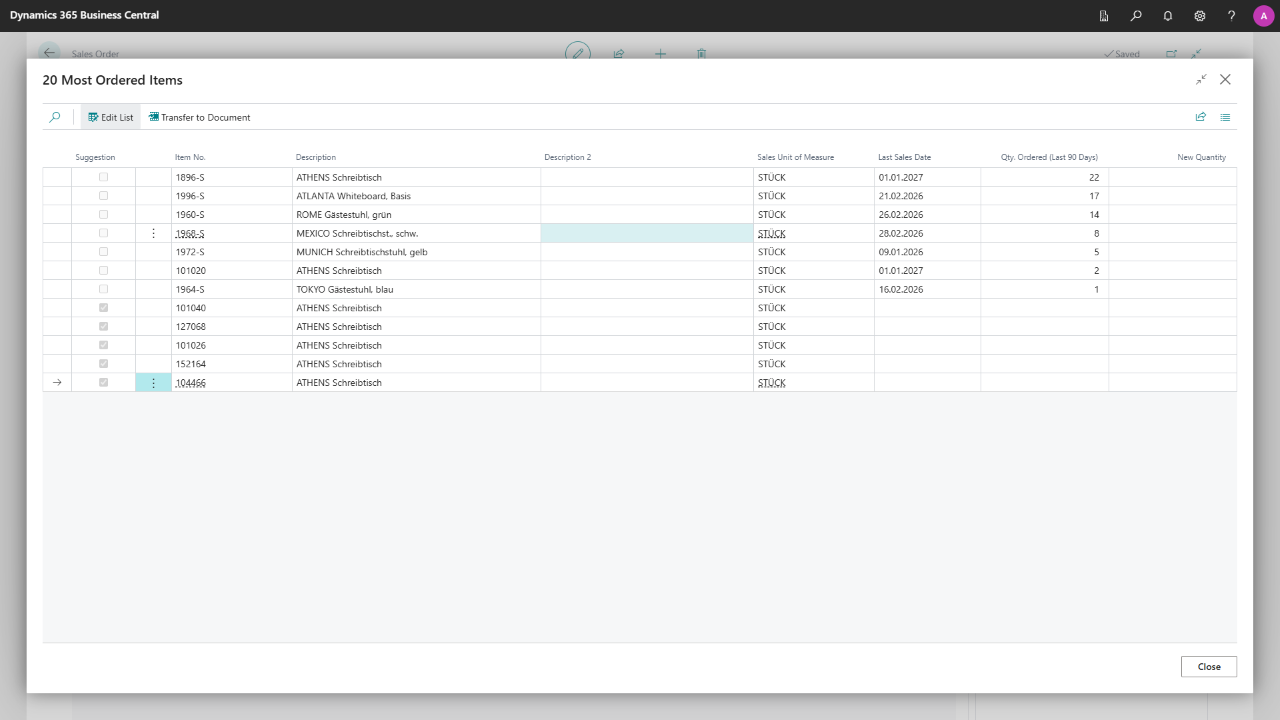Open the search magnifier in the top bar
This screenshot has height=720, width=1280.
tap(1136, 16)
